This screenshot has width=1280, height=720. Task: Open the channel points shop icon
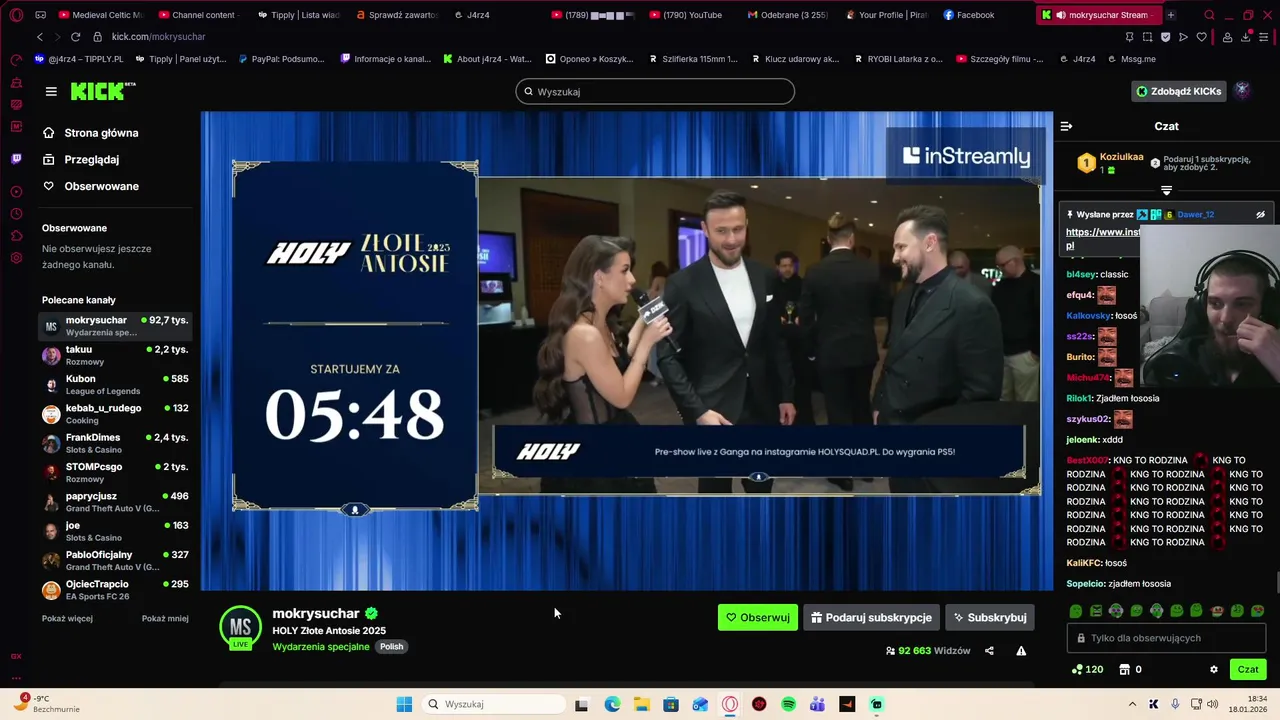pos(1124,669)
